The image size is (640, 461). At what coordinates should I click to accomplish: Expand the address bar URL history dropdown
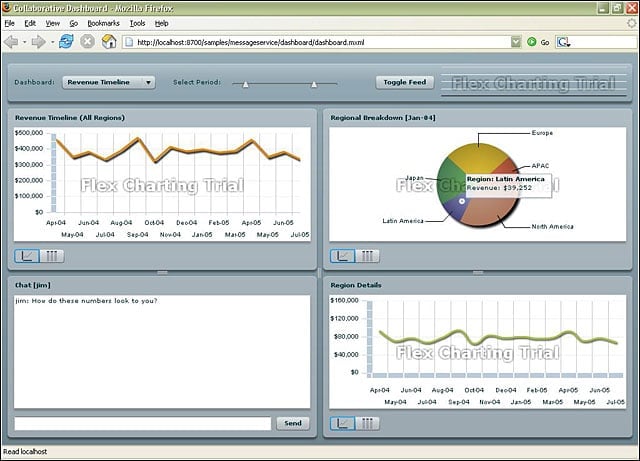click(x=516, y=42)
